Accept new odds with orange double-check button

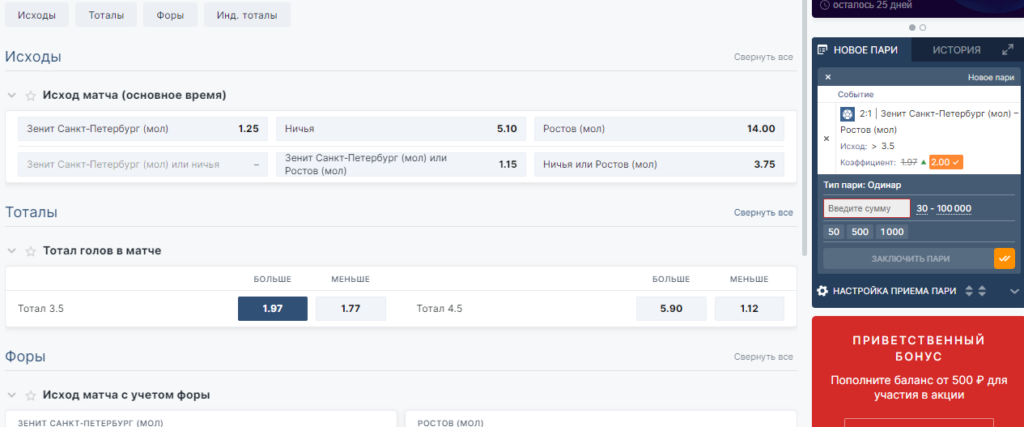[x=1004, y=259]
